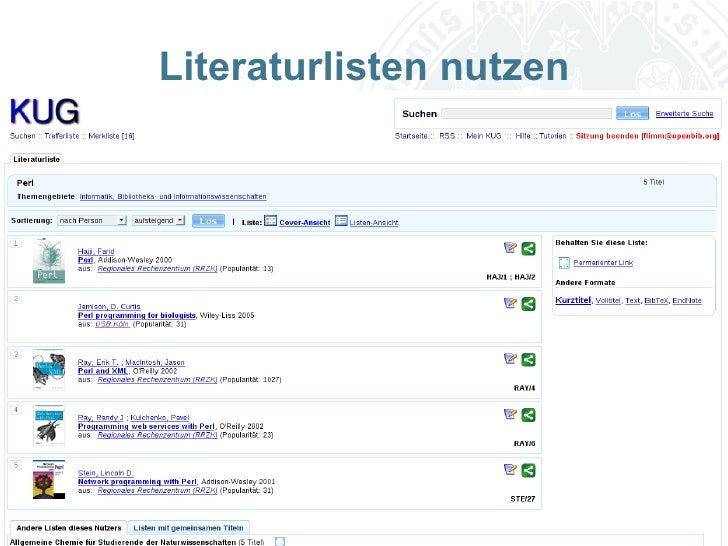Click the Programming web services book cover
The width and height of the screenshot is (728, 546).
click(x=49, y=425)
